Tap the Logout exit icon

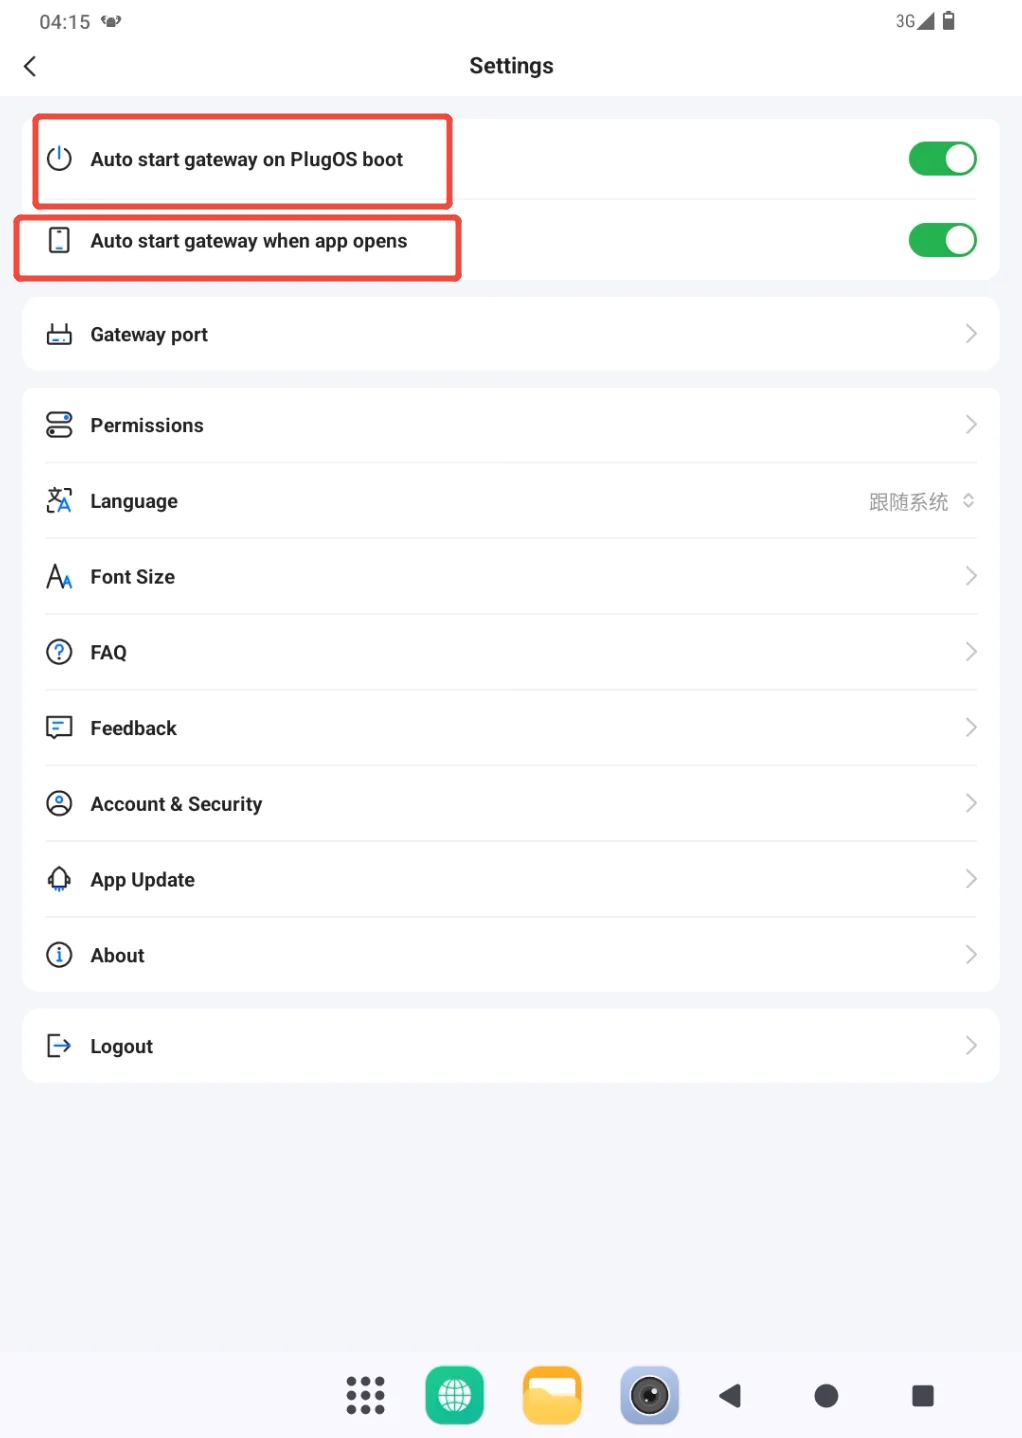coord(59,1046)
